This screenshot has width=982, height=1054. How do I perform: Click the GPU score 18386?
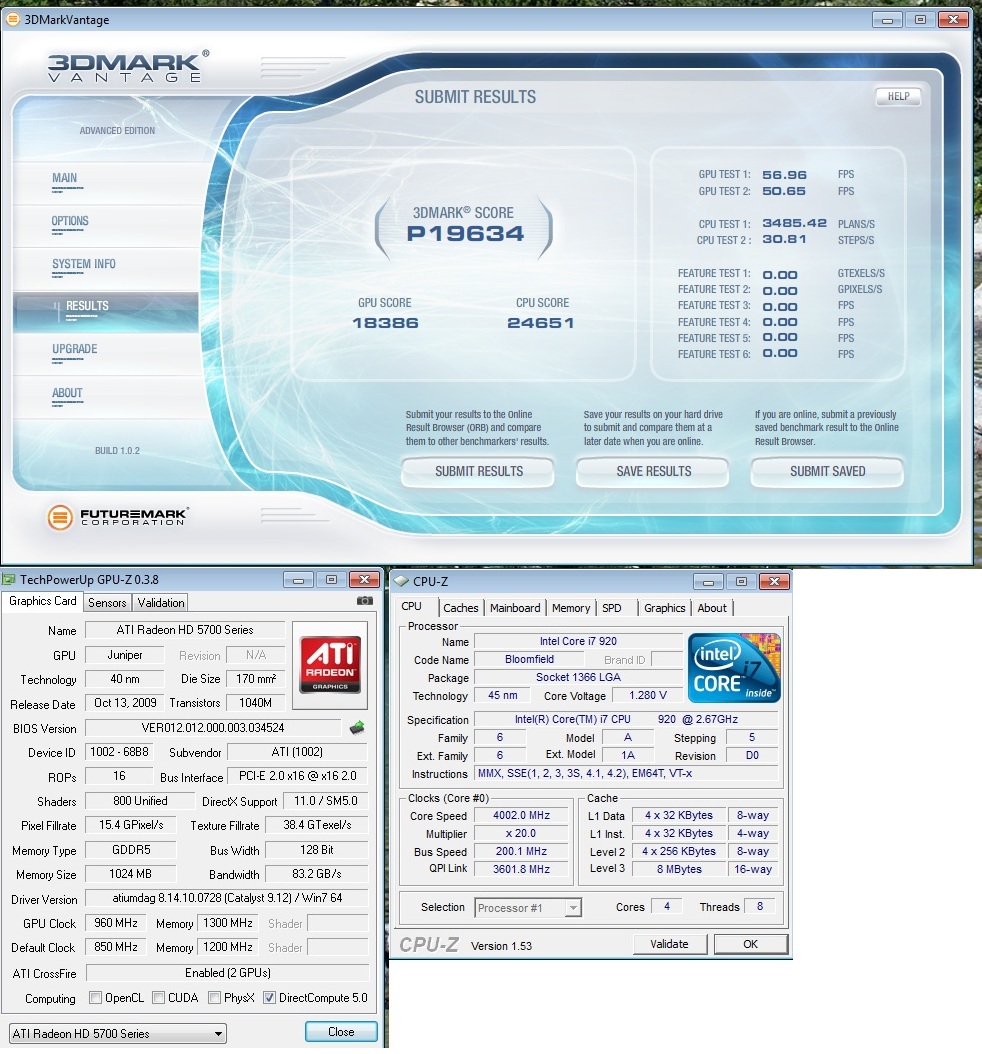point(385,323)
